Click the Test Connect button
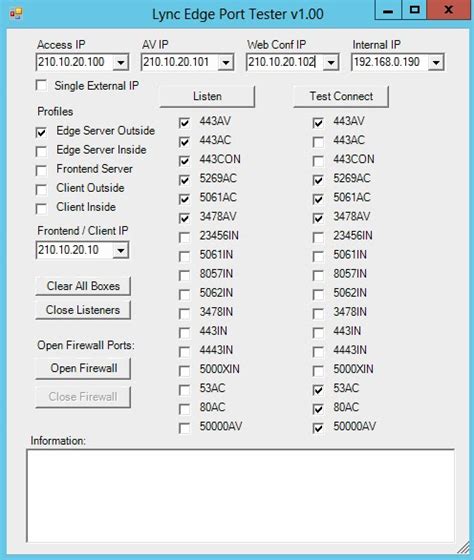 tap(341, 96)
